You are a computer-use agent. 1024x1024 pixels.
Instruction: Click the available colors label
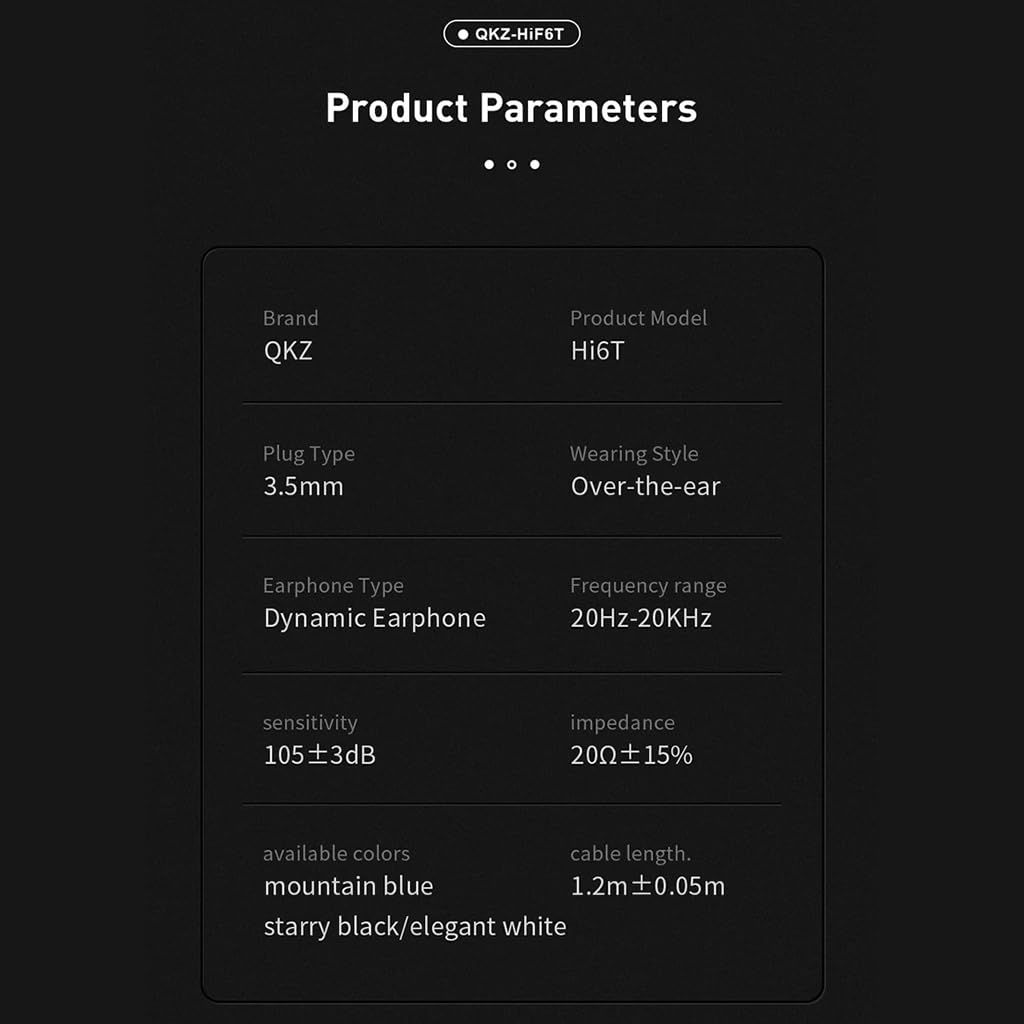(x=336, y=854)
